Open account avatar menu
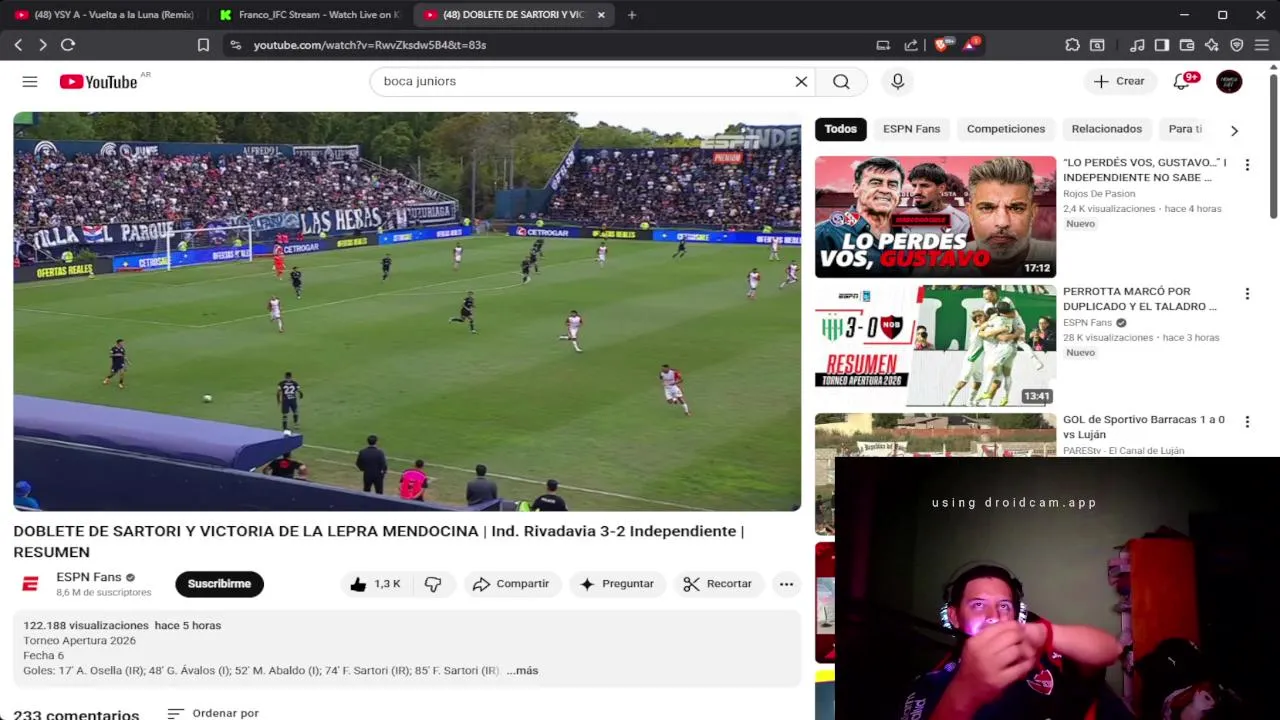 (x=1229, y=82)
